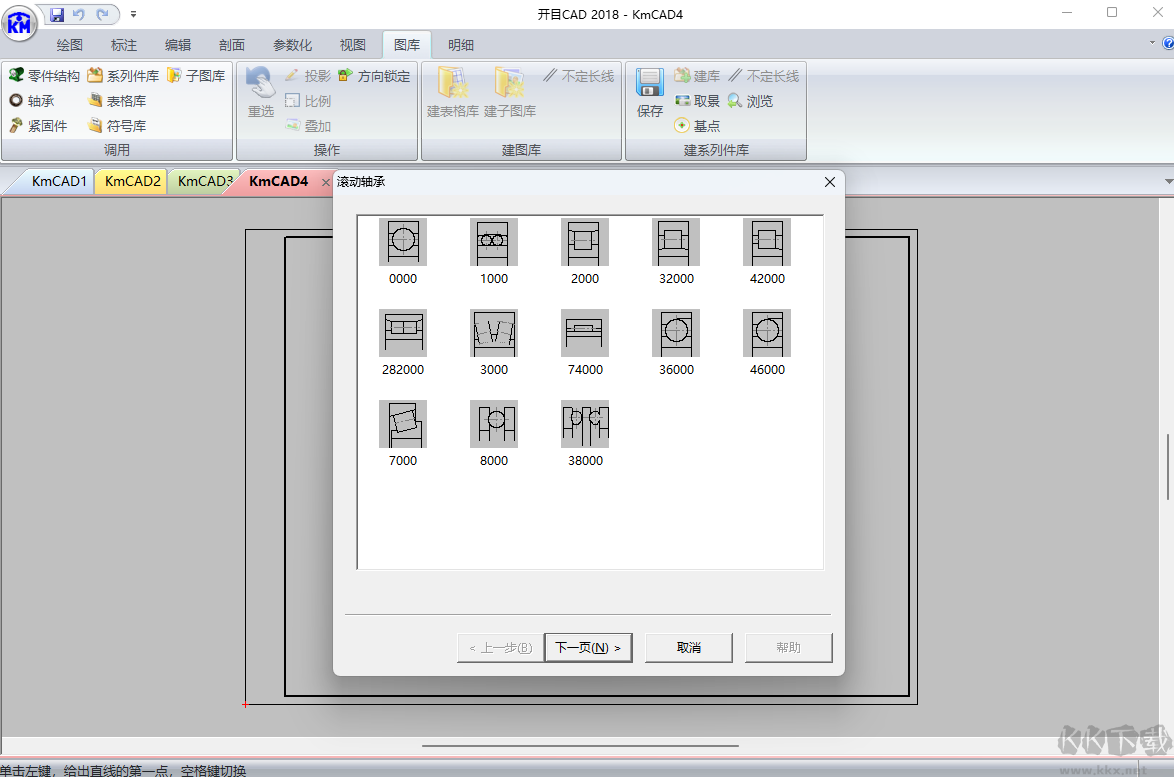Expand the document tab list arrow
This screenshot has width=1174, height=777.
(x=1169, y=182)
